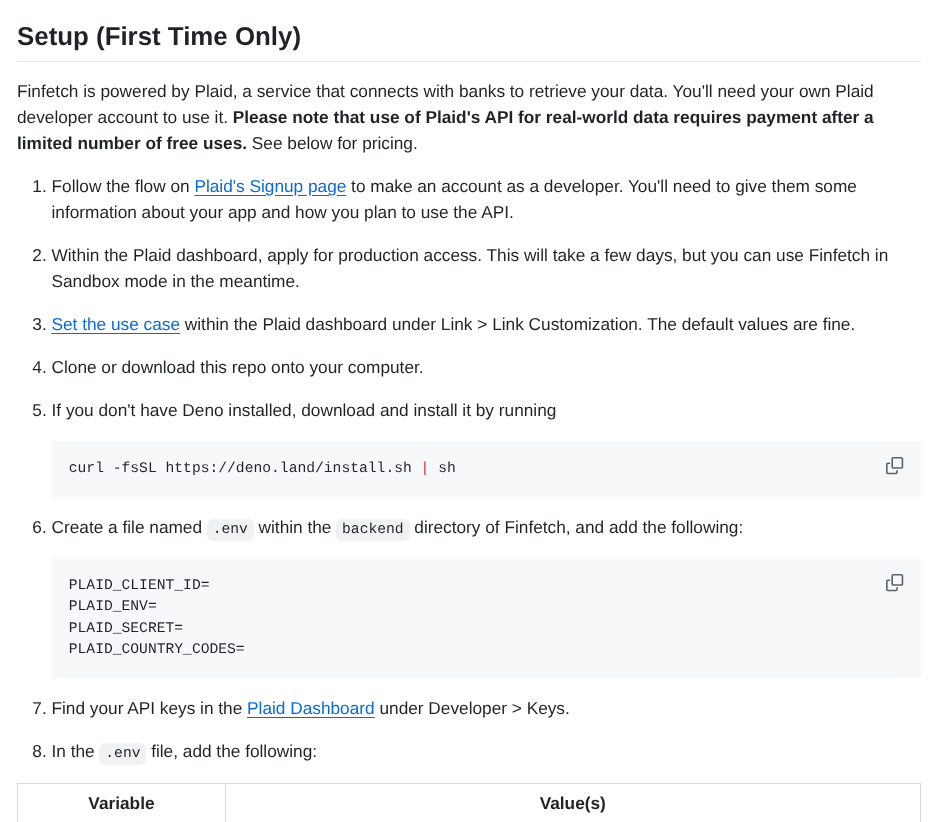Open Plaid's Signup page link
This screenshot has height=822, width=938.
[x=270, y=187]
